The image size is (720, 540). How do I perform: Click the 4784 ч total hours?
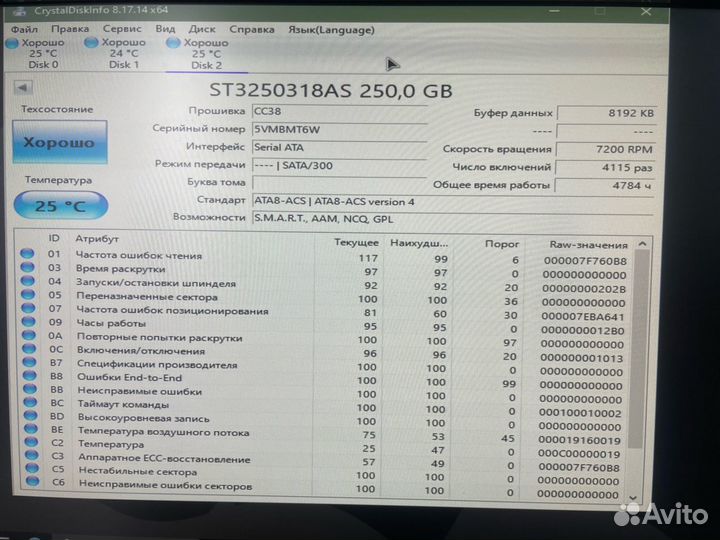[604, 186]
